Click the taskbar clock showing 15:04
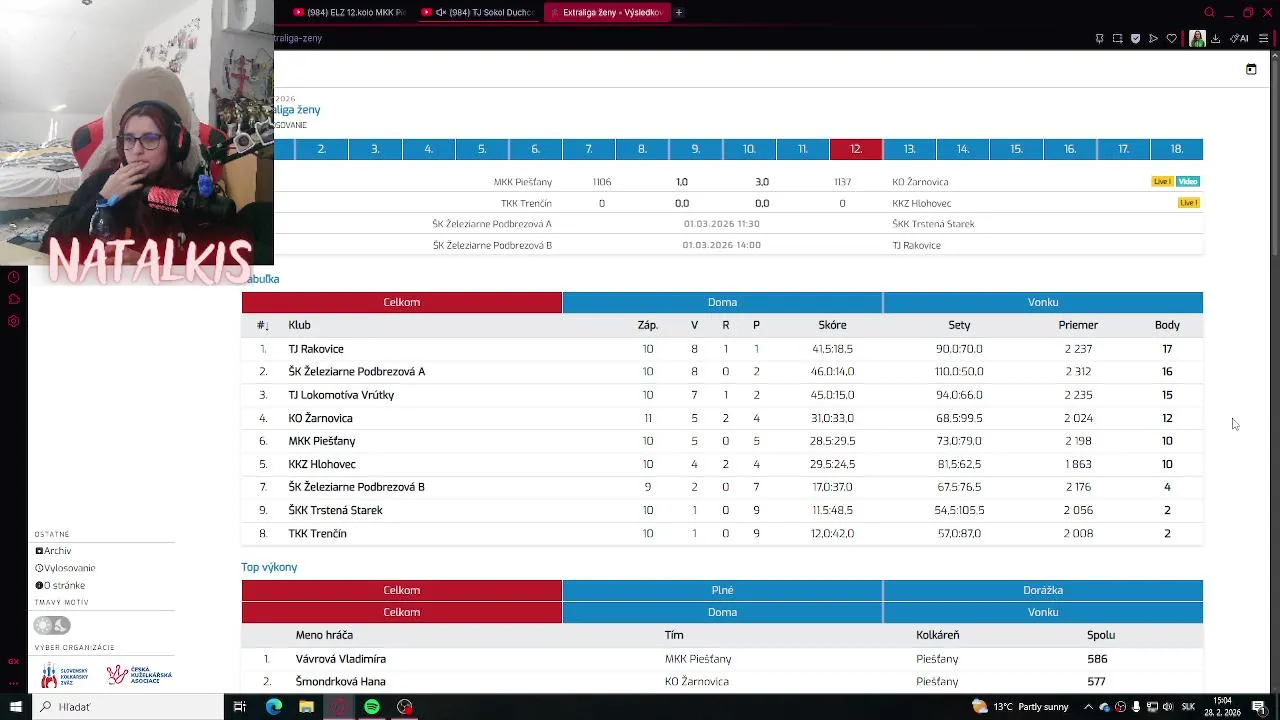1280x720 pixels. coord(1222,707)
